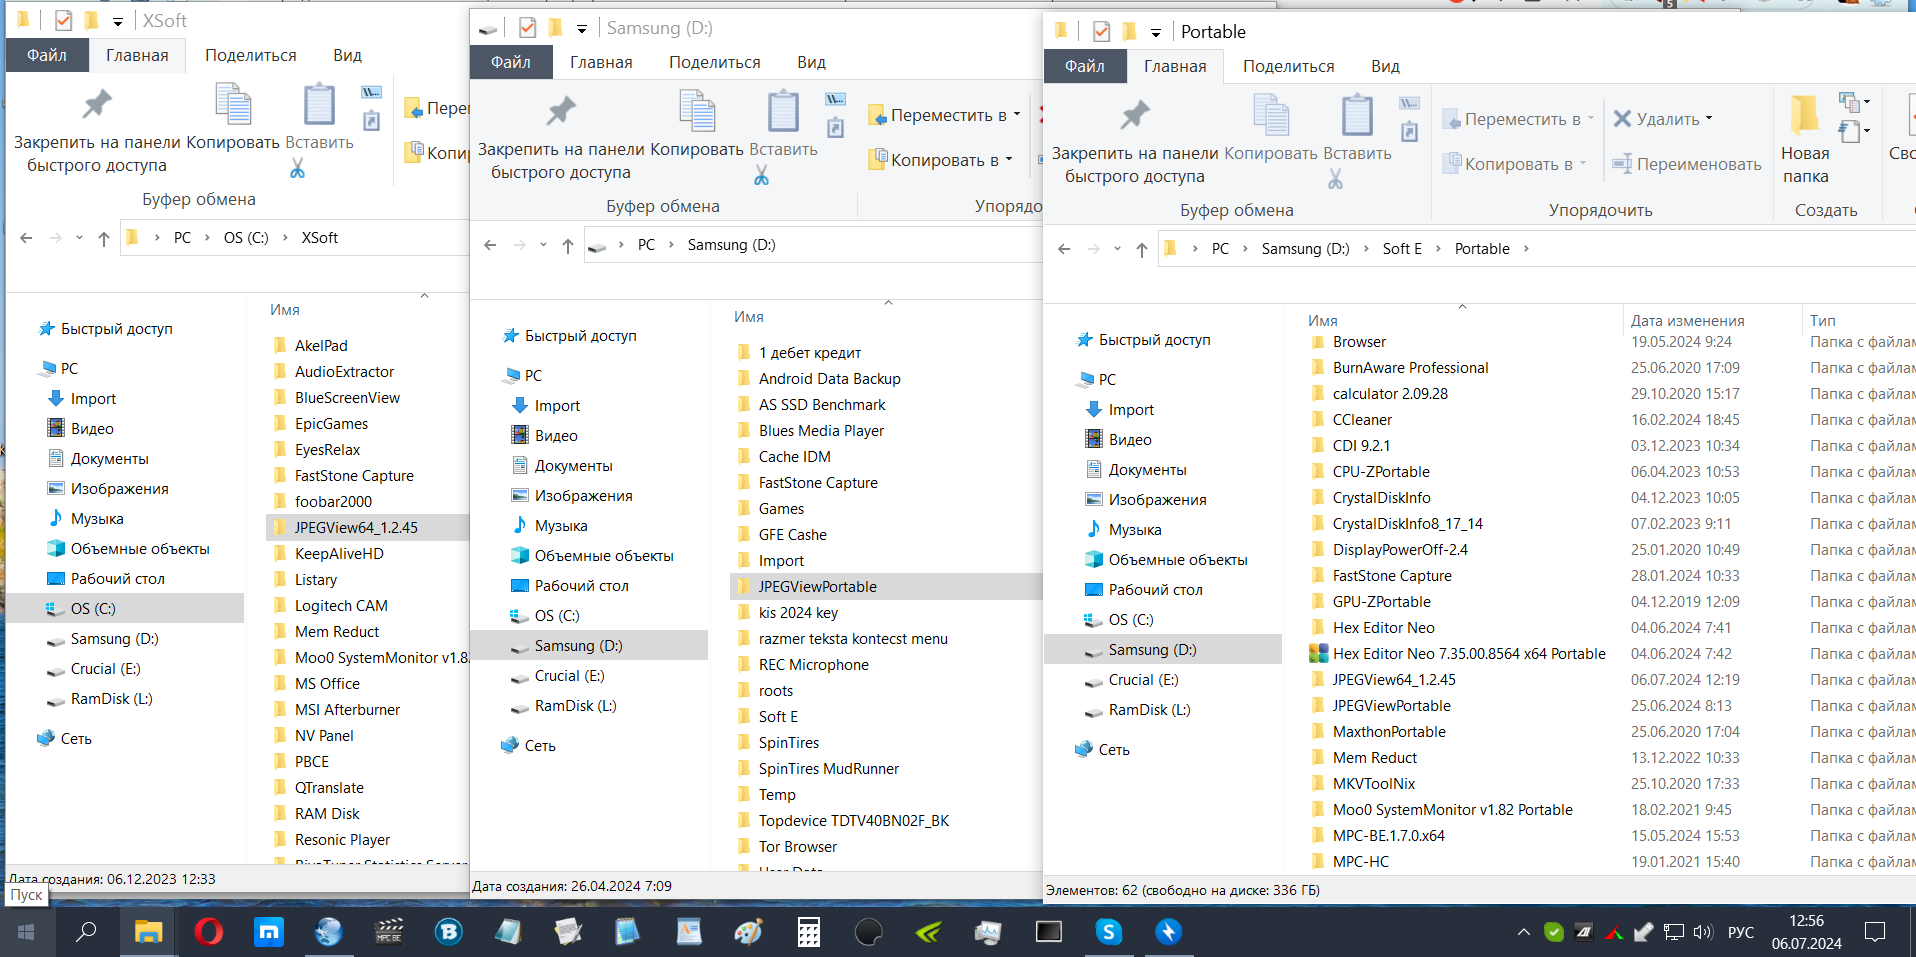Click Переименовать in the Portable window ribbon
The image size is (1916, 957).
[x=1687, y=164]
